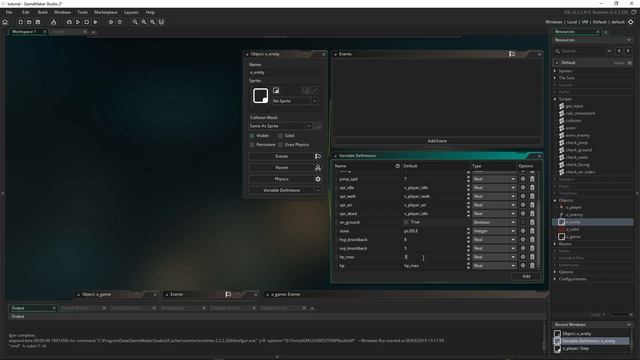Open the Start Page home icon

[5, 22]
